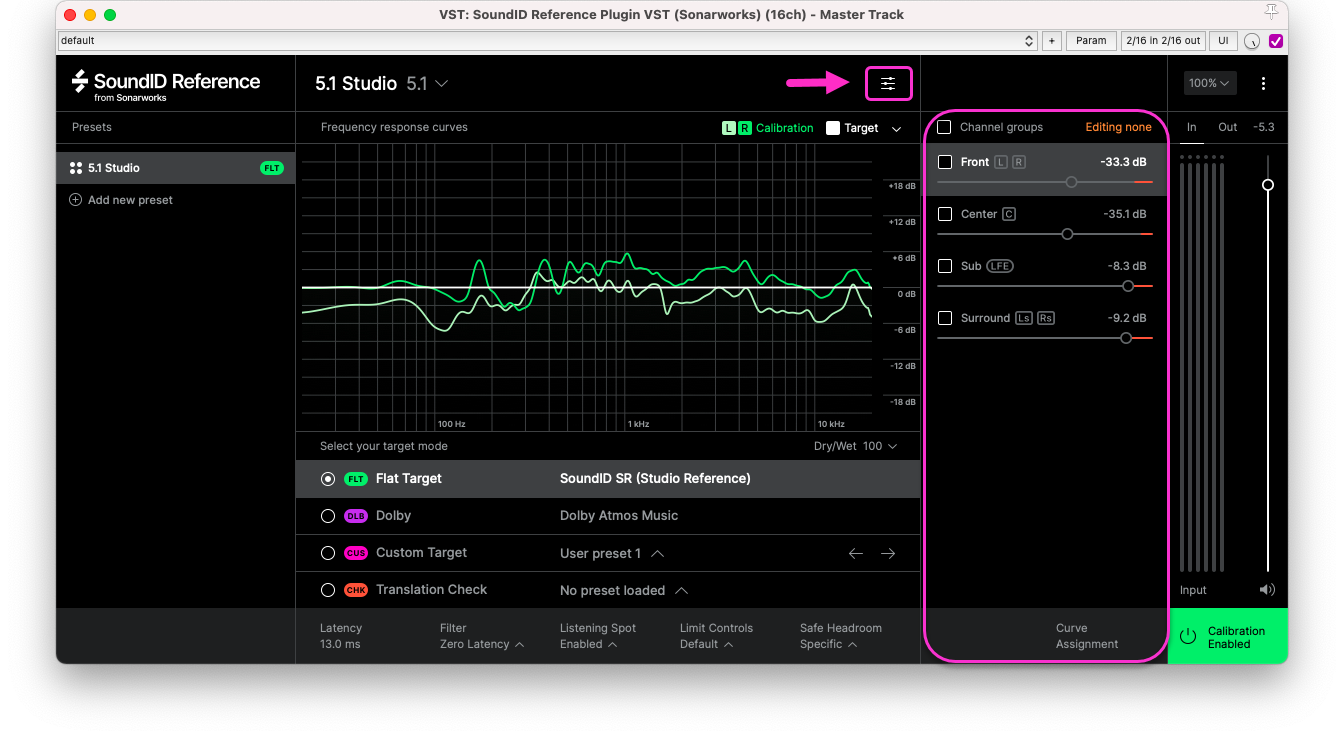This screenshot has height=738, width=1343.
Task: Open Curve Assignment
Action: pos(1087,636)
